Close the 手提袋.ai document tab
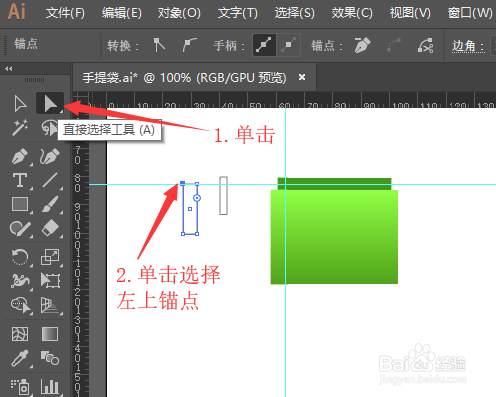 click(302, 77)
